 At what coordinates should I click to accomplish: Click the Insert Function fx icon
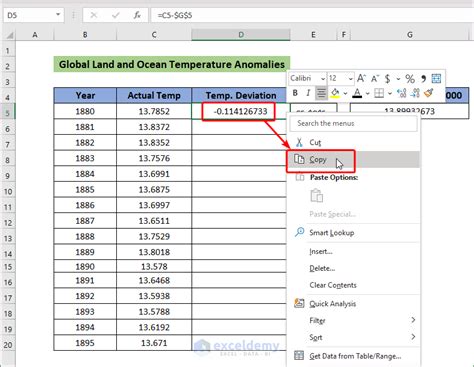[137, 15]
